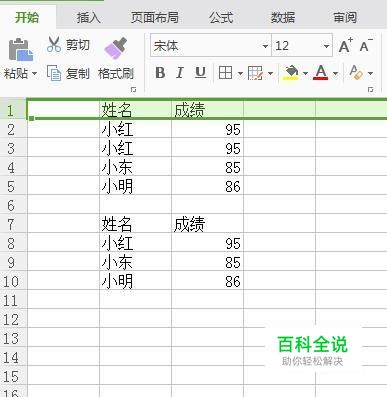The image size is (387, 397).
Task: Increase font size with A+ icon
Action: (x=346, y=45)
